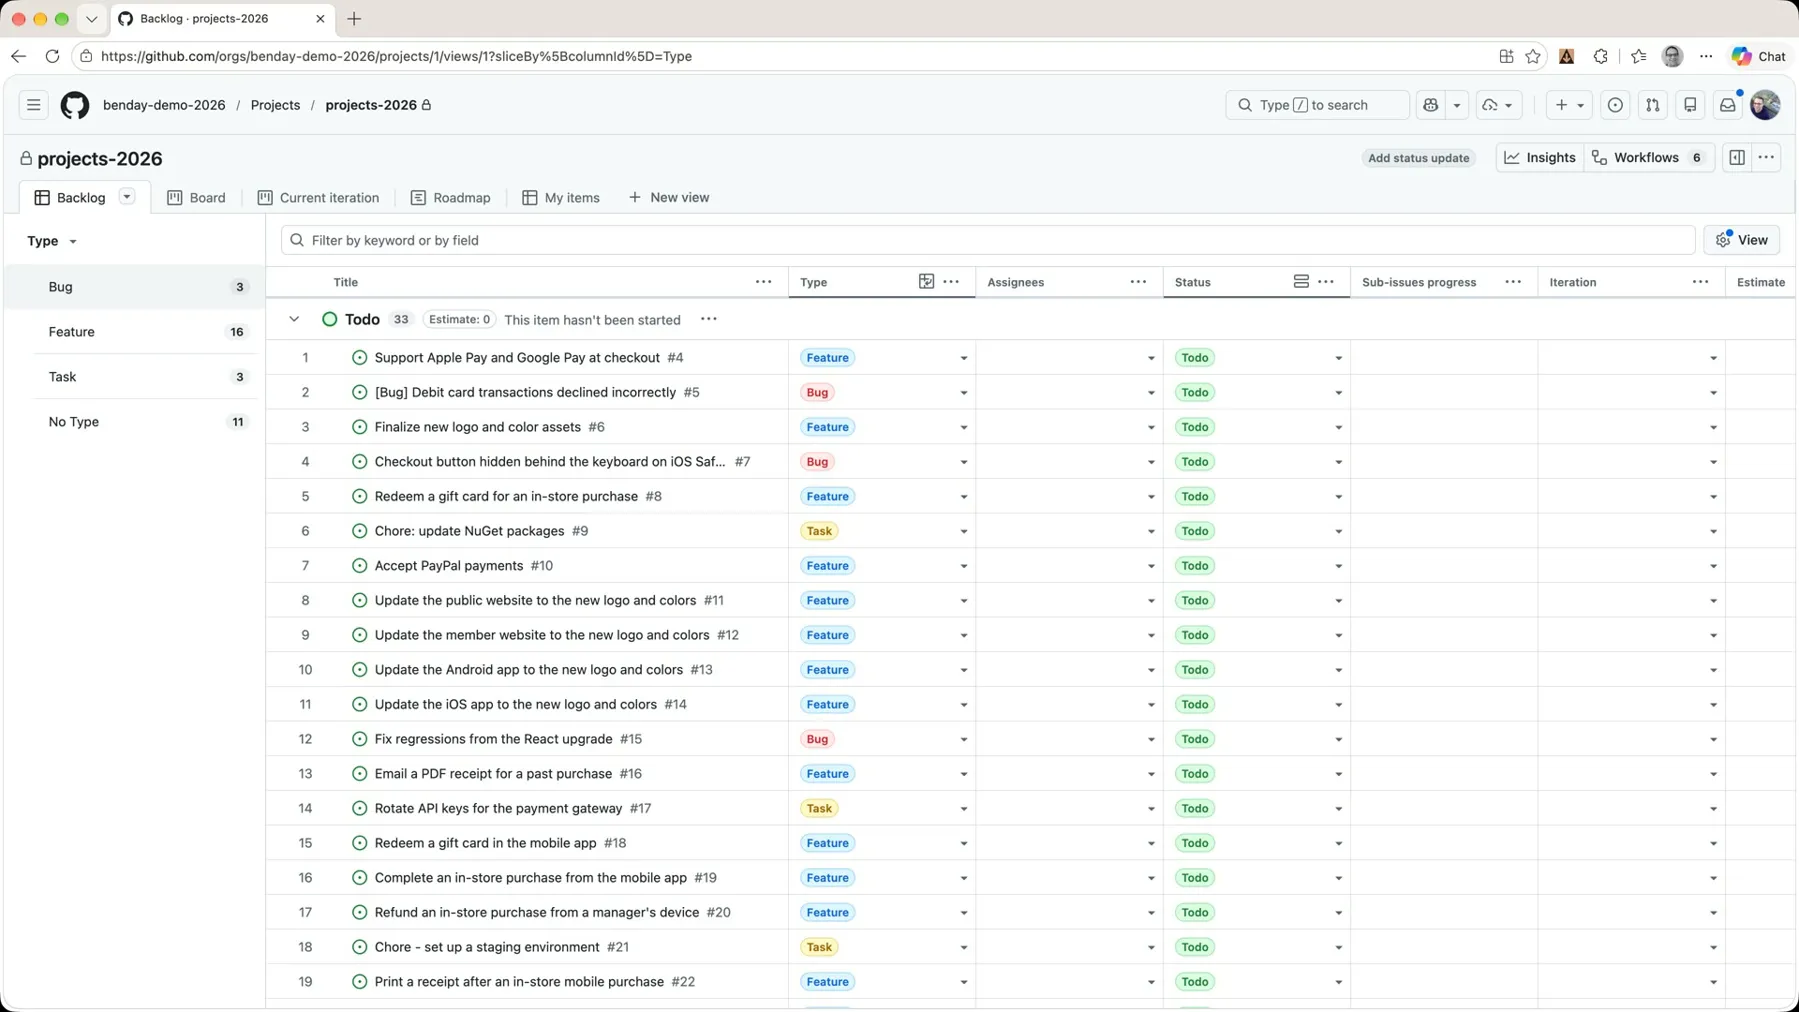1799x1012 pixels.
Task: Open the issues icon in header
Action: [x=1615, y=105]
